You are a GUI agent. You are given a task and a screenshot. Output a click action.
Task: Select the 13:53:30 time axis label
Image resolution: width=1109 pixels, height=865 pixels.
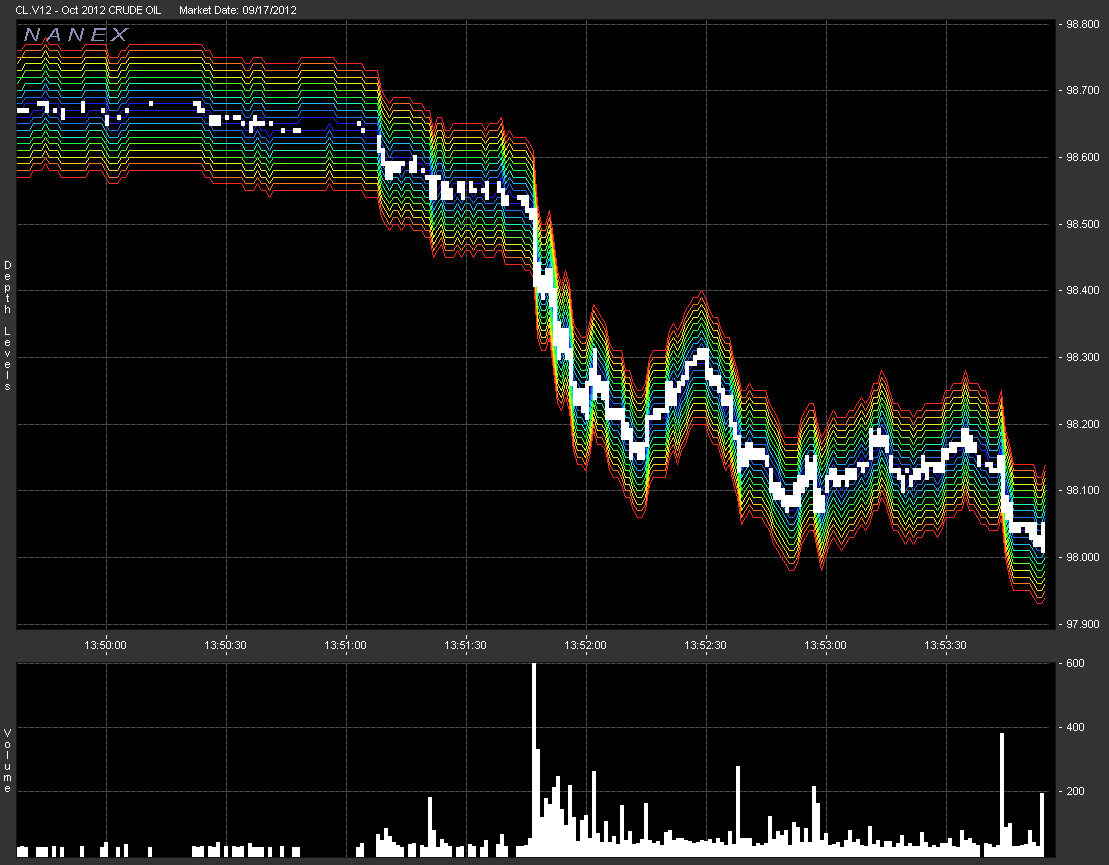(946, 646)
